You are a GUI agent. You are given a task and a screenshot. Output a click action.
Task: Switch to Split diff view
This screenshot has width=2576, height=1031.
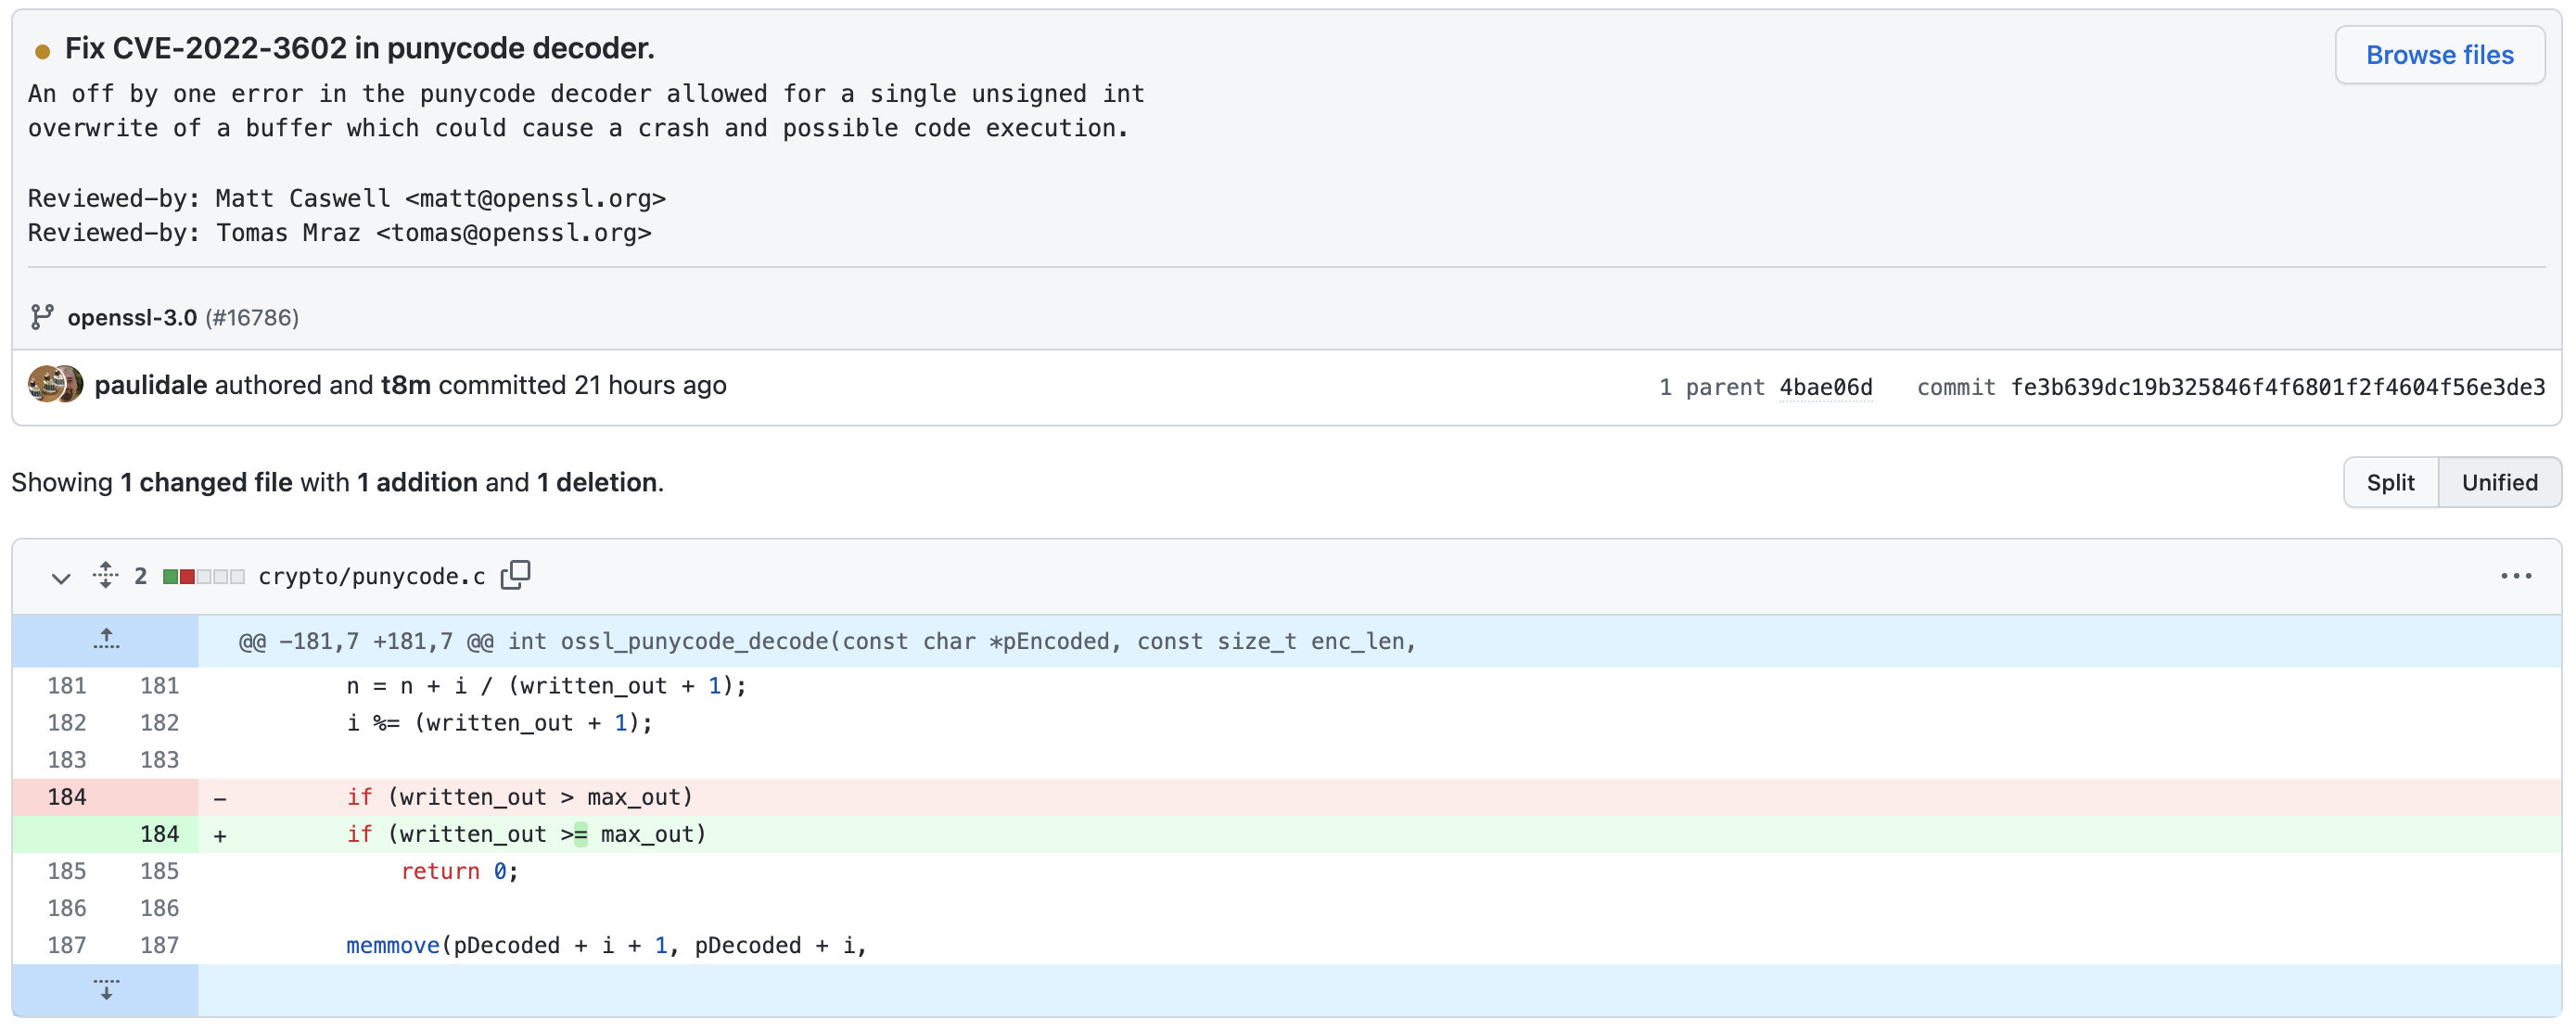point(2389,483)
